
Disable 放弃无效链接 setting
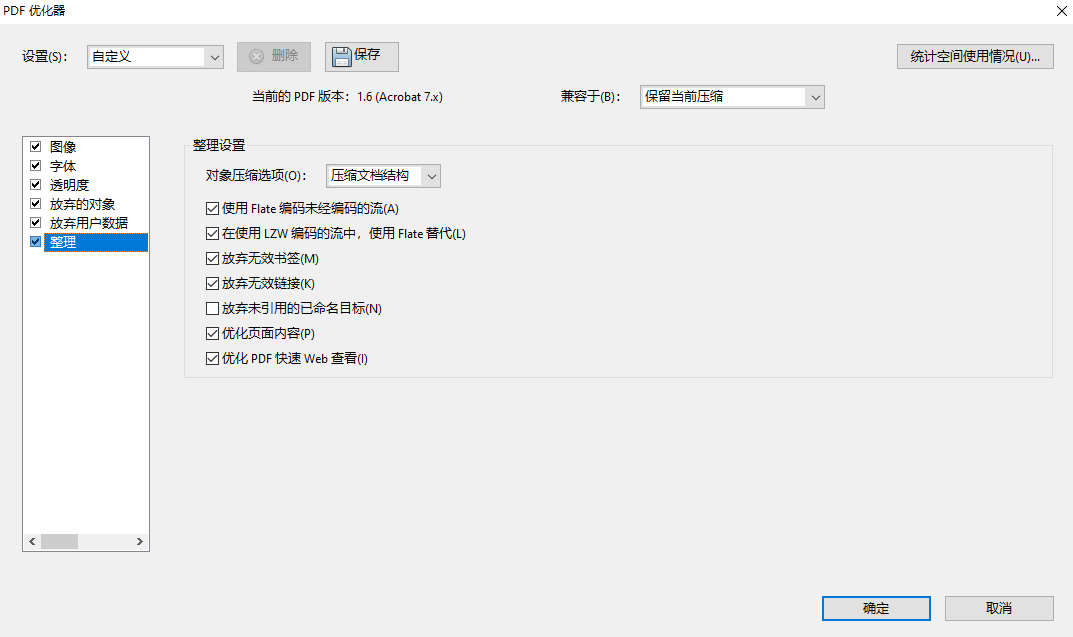coord(213,283)
